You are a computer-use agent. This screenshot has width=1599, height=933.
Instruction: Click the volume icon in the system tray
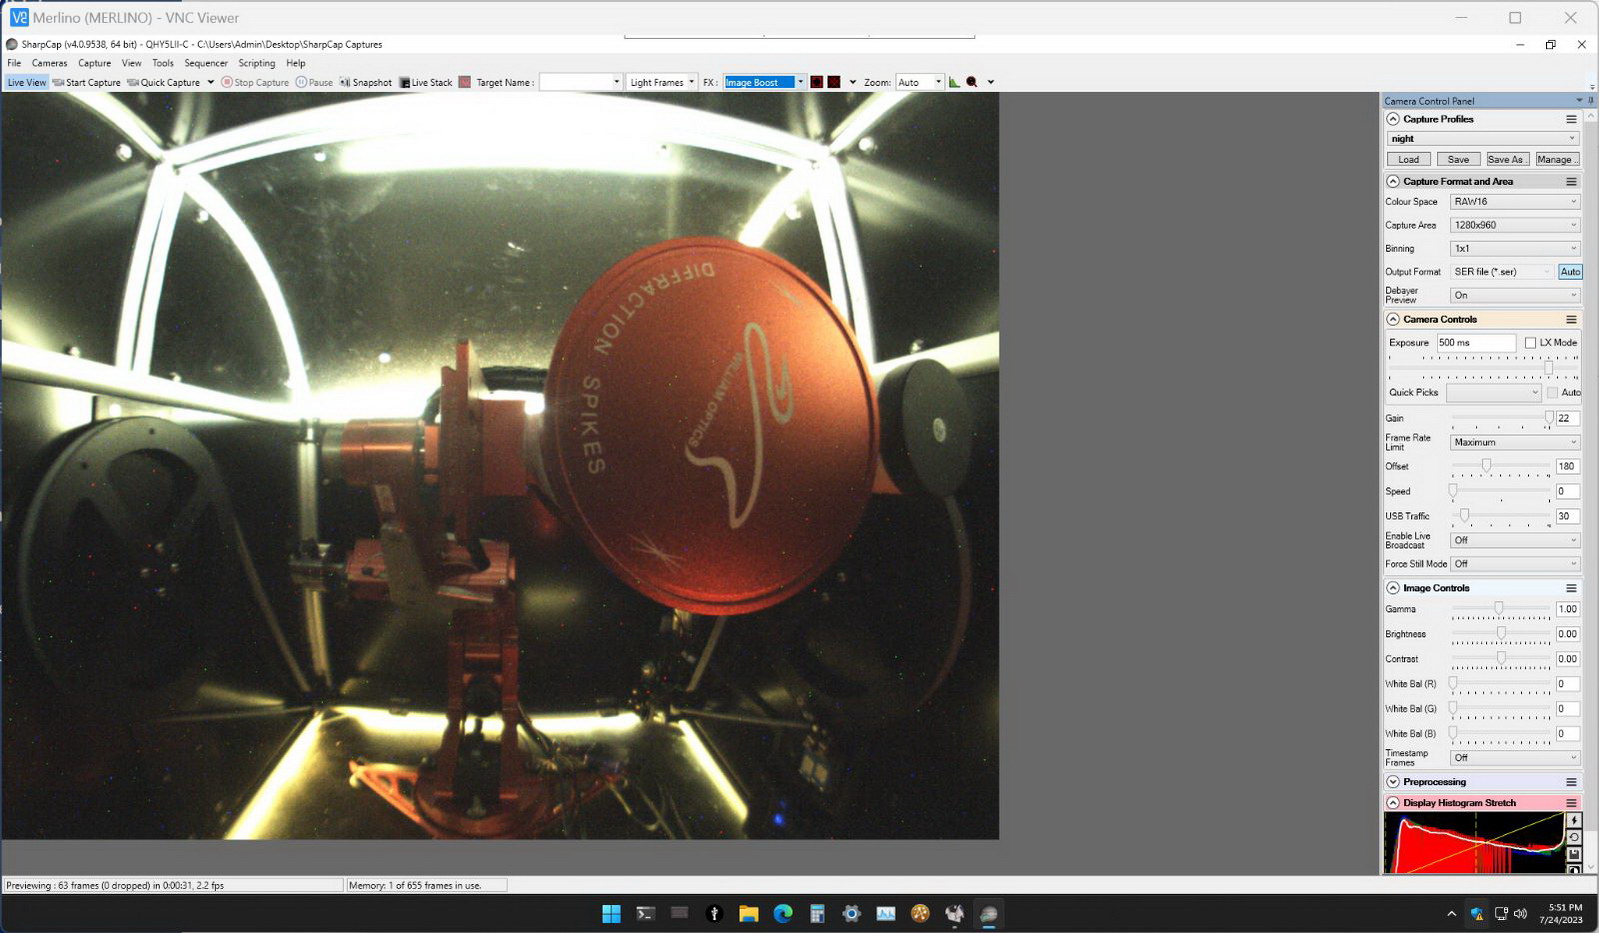(1521, 913)
